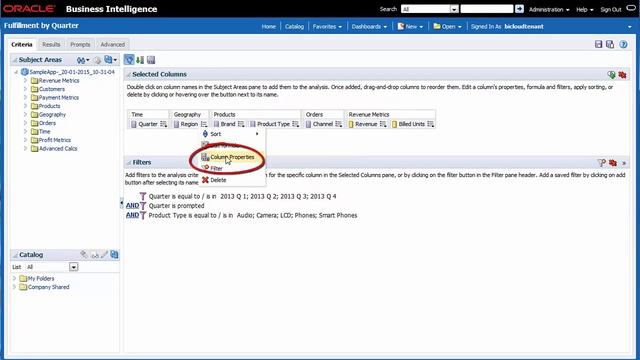Collapse the Selected Columns section

pyautogui.click(x=129, y=75)
